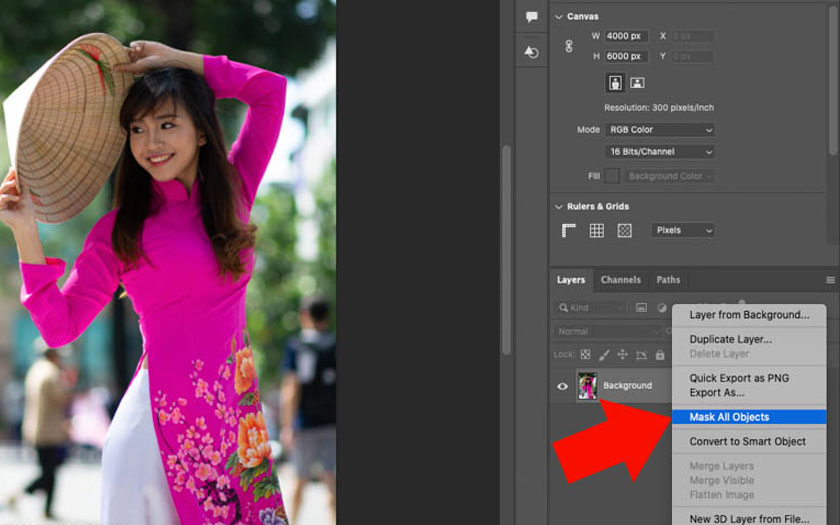Filter layers by pixel layers icon
The image size is (840, 525).
[641, 308]
